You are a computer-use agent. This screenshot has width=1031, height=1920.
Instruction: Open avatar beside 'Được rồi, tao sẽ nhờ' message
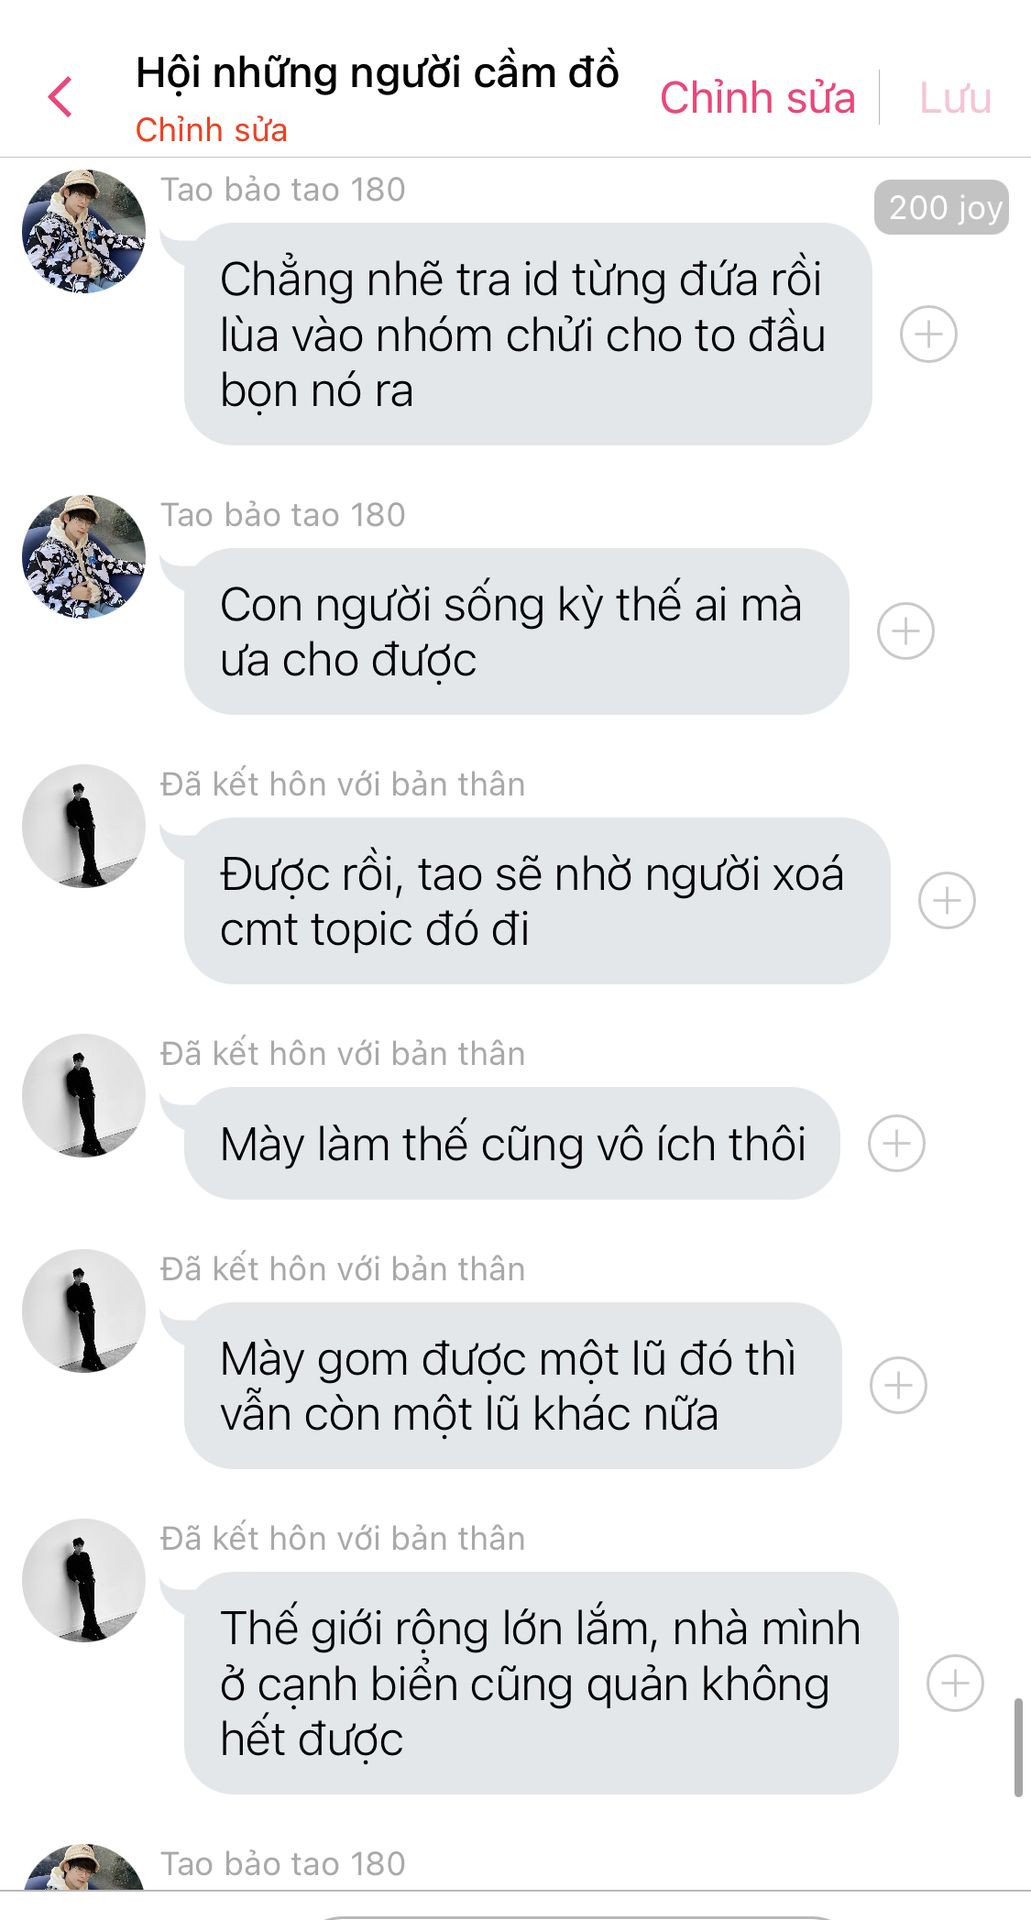[84, 826]
